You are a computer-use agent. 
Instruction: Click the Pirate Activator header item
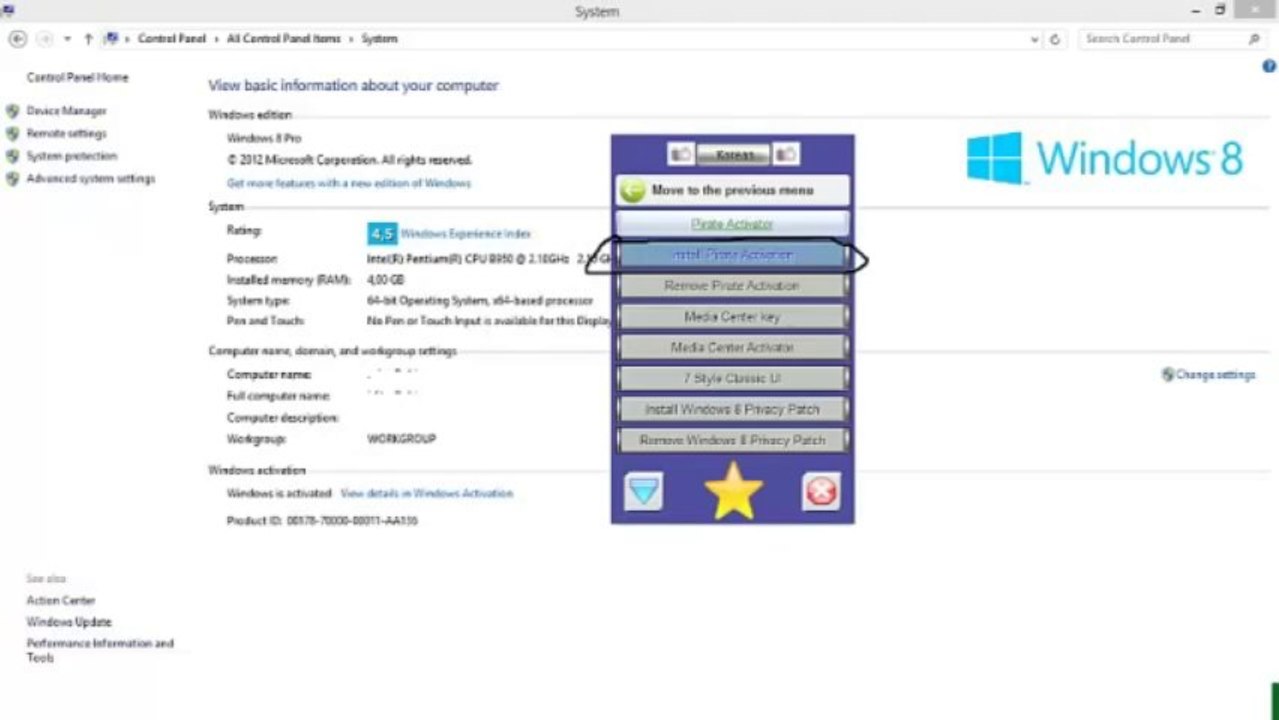(x=733, y=224)
